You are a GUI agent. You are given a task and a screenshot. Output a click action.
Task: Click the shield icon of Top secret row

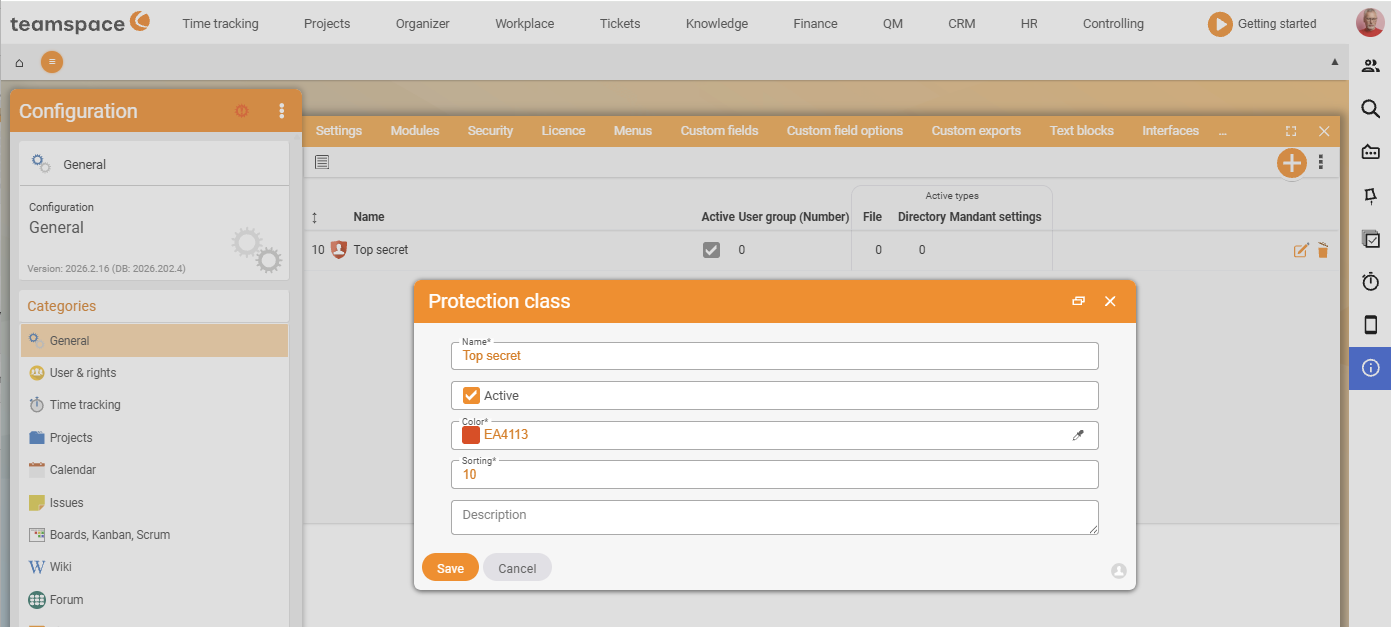pyautogui.click(x=339, y=250)
